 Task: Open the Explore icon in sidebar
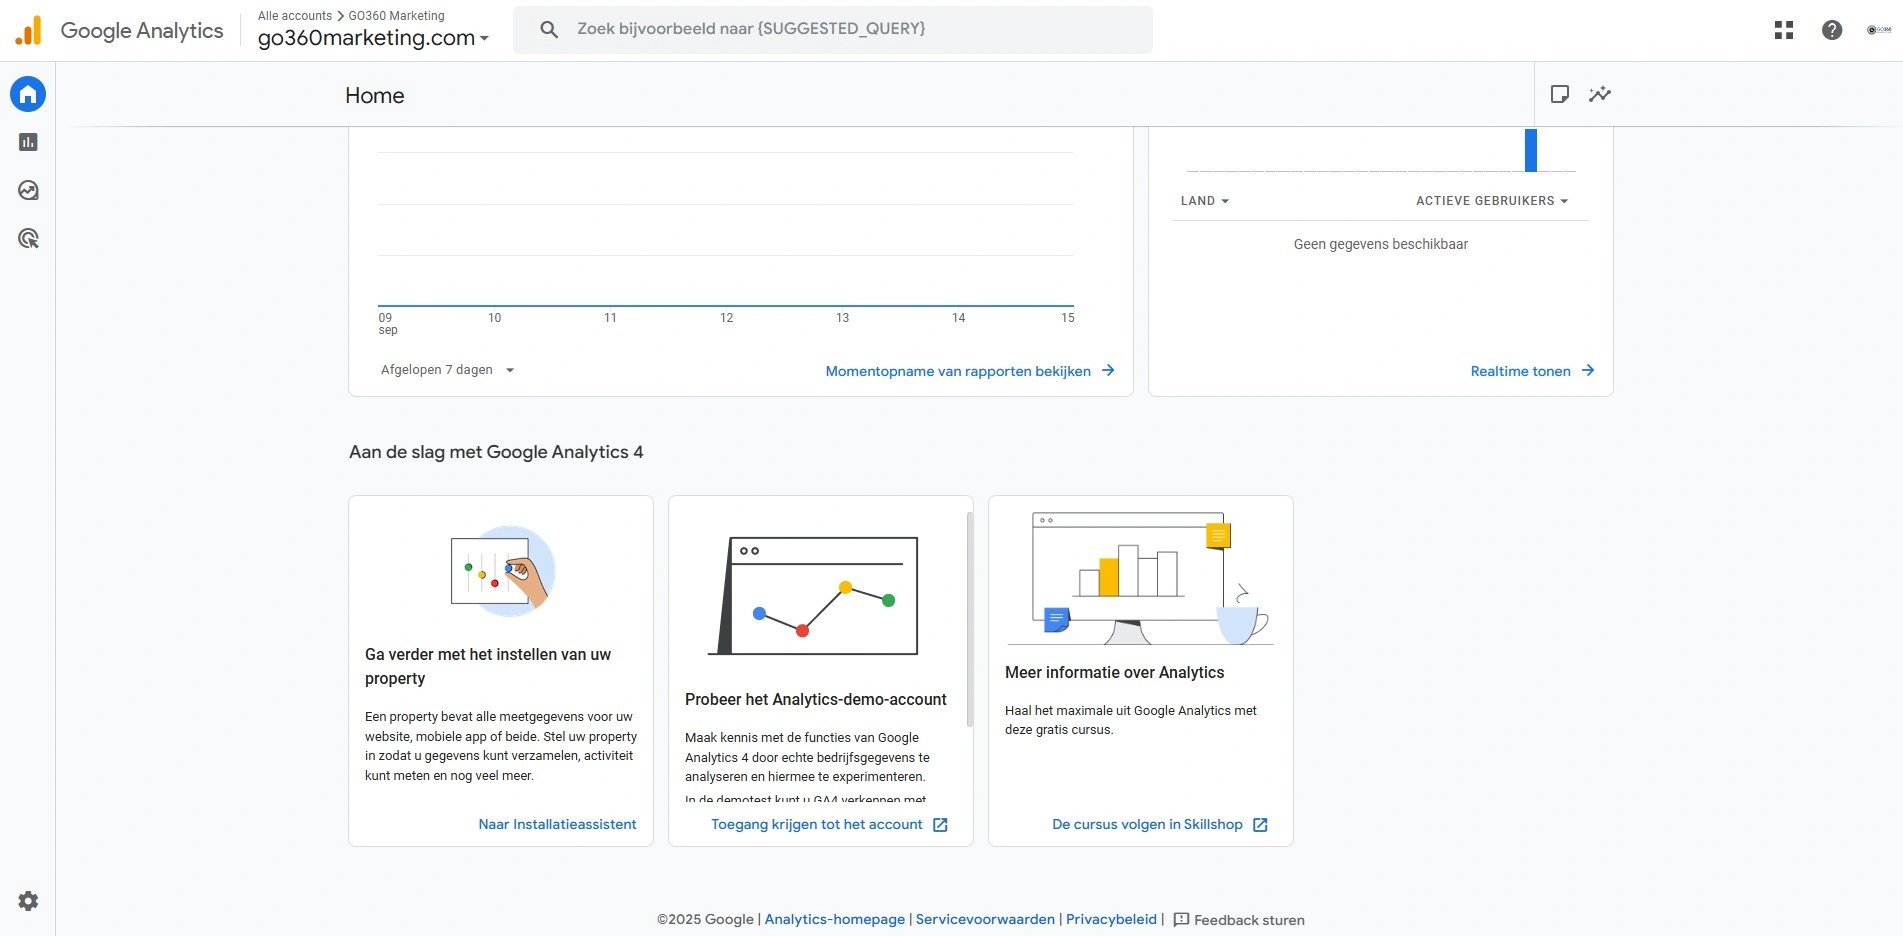[x=28, y=190]
